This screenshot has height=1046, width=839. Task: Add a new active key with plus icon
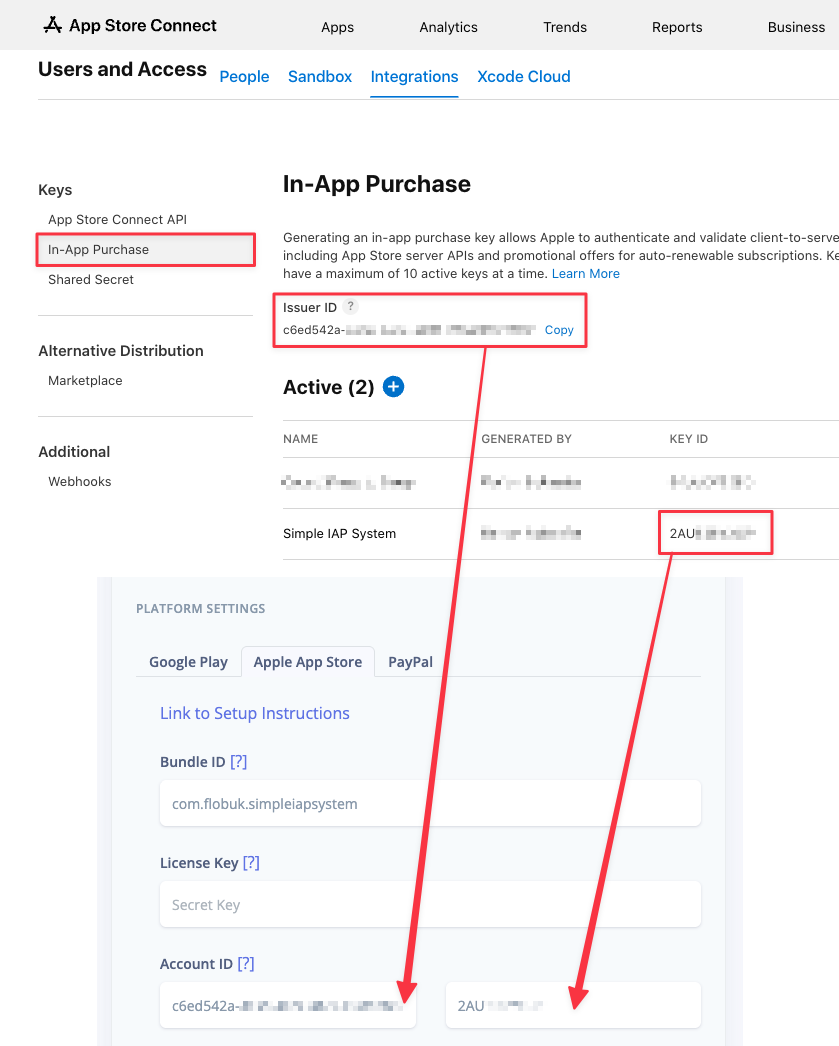click(x=393, y=387)
